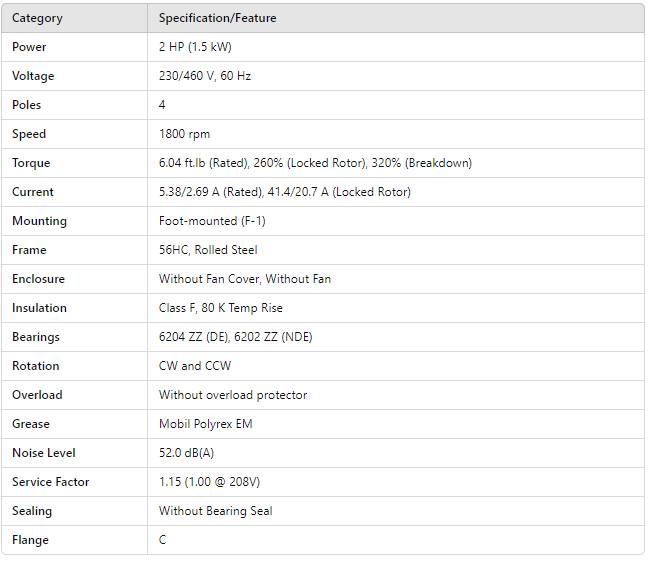Image resolution: width=650 pixels, height=562 pixels.
Task: Click the Specification/Feature column header
Action: [218, 18]
